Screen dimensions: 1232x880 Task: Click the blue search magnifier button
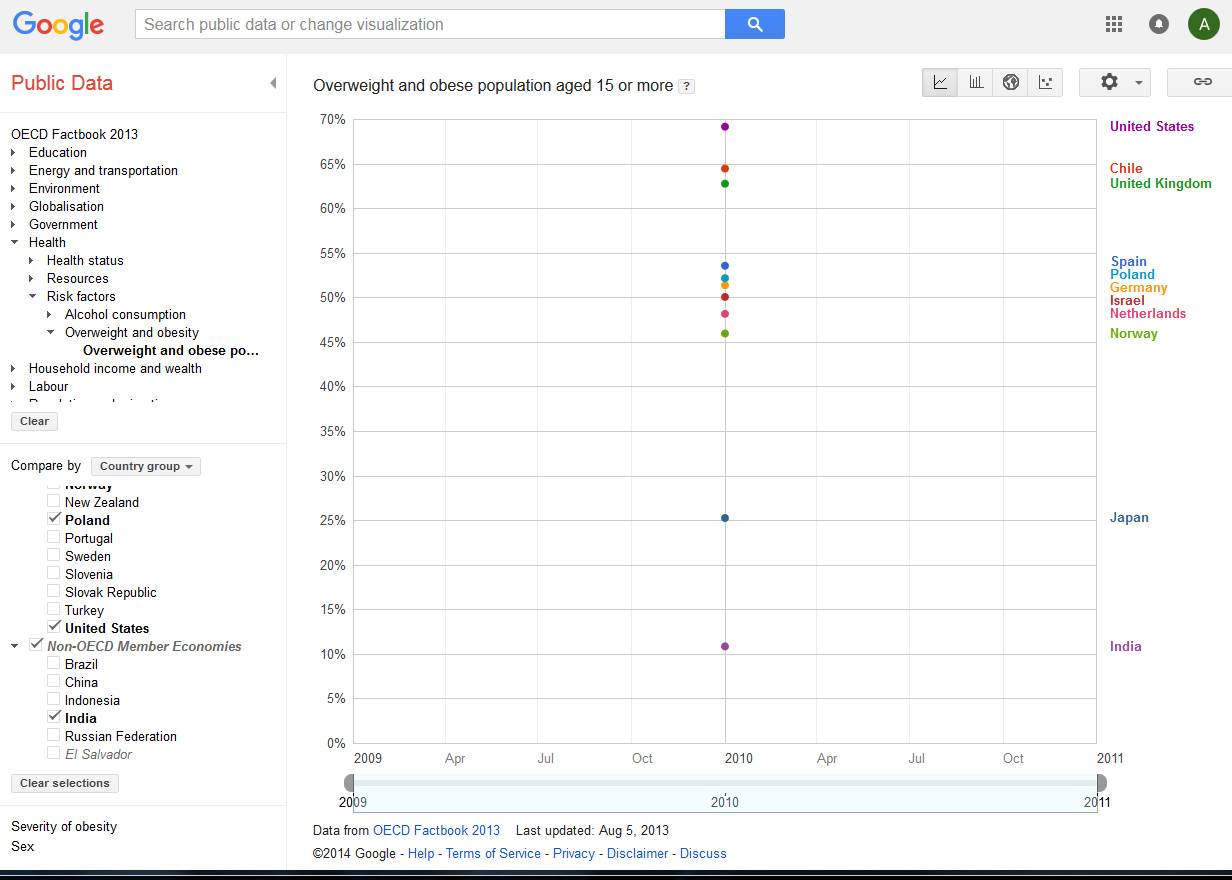click(755, 24)
